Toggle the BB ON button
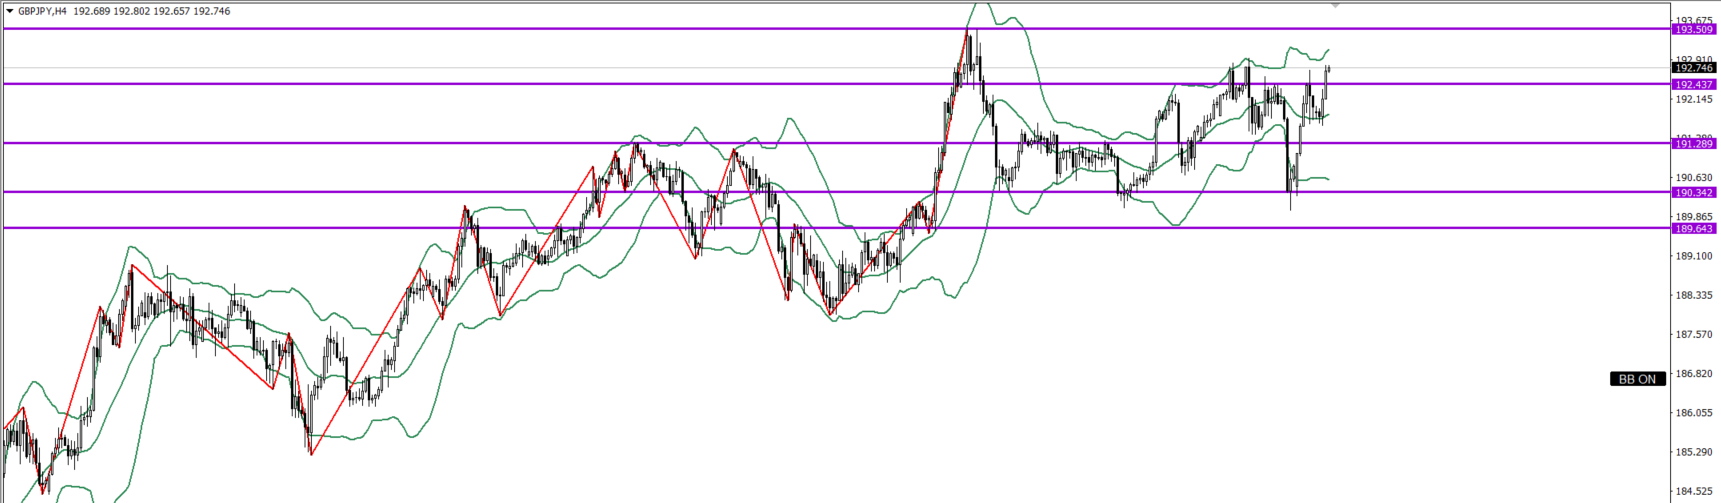1721x503 pixels. coord(1637,379)
